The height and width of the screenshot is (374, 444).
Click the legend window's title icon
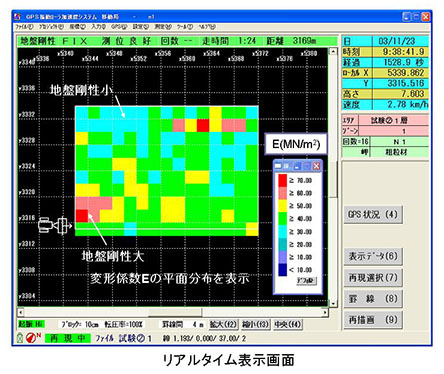[278, 166]
